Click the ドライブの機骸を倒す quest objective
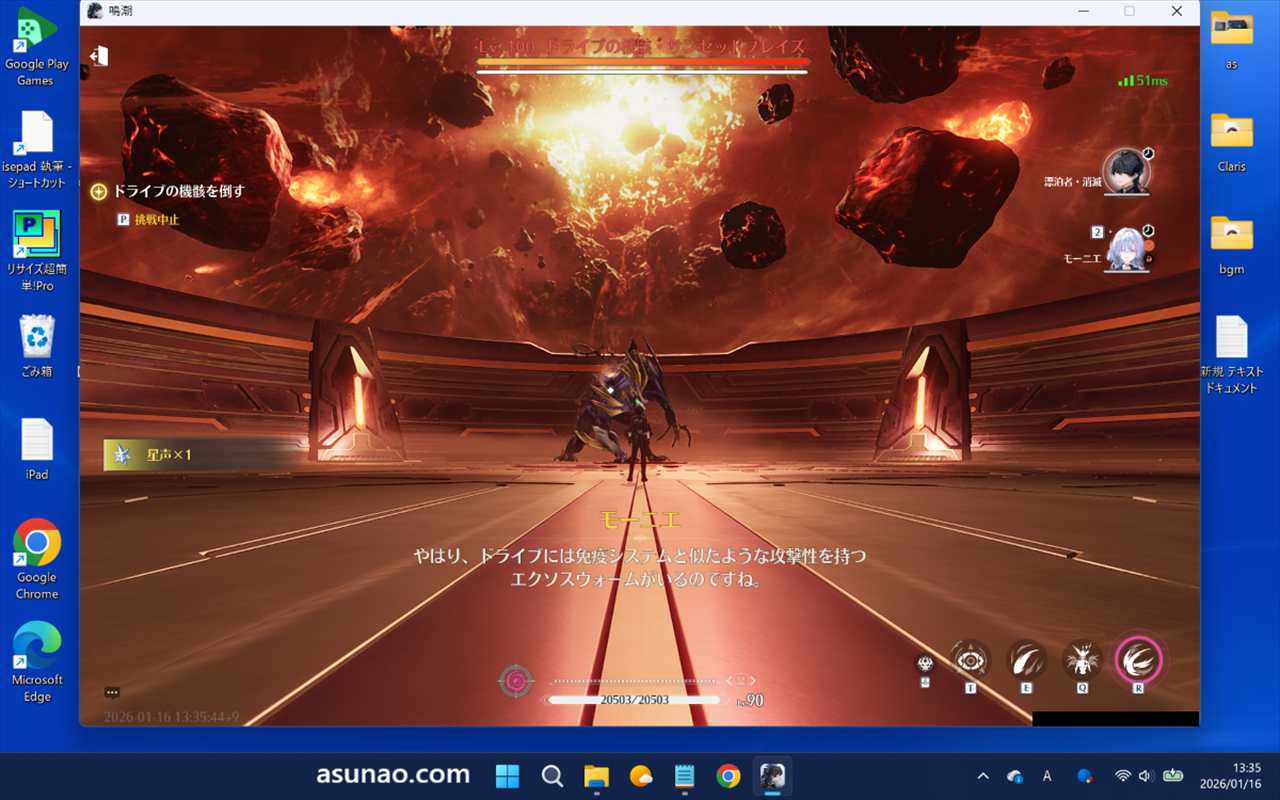The width and height of the screenshot is (1280, 800). tap(178, 191)
